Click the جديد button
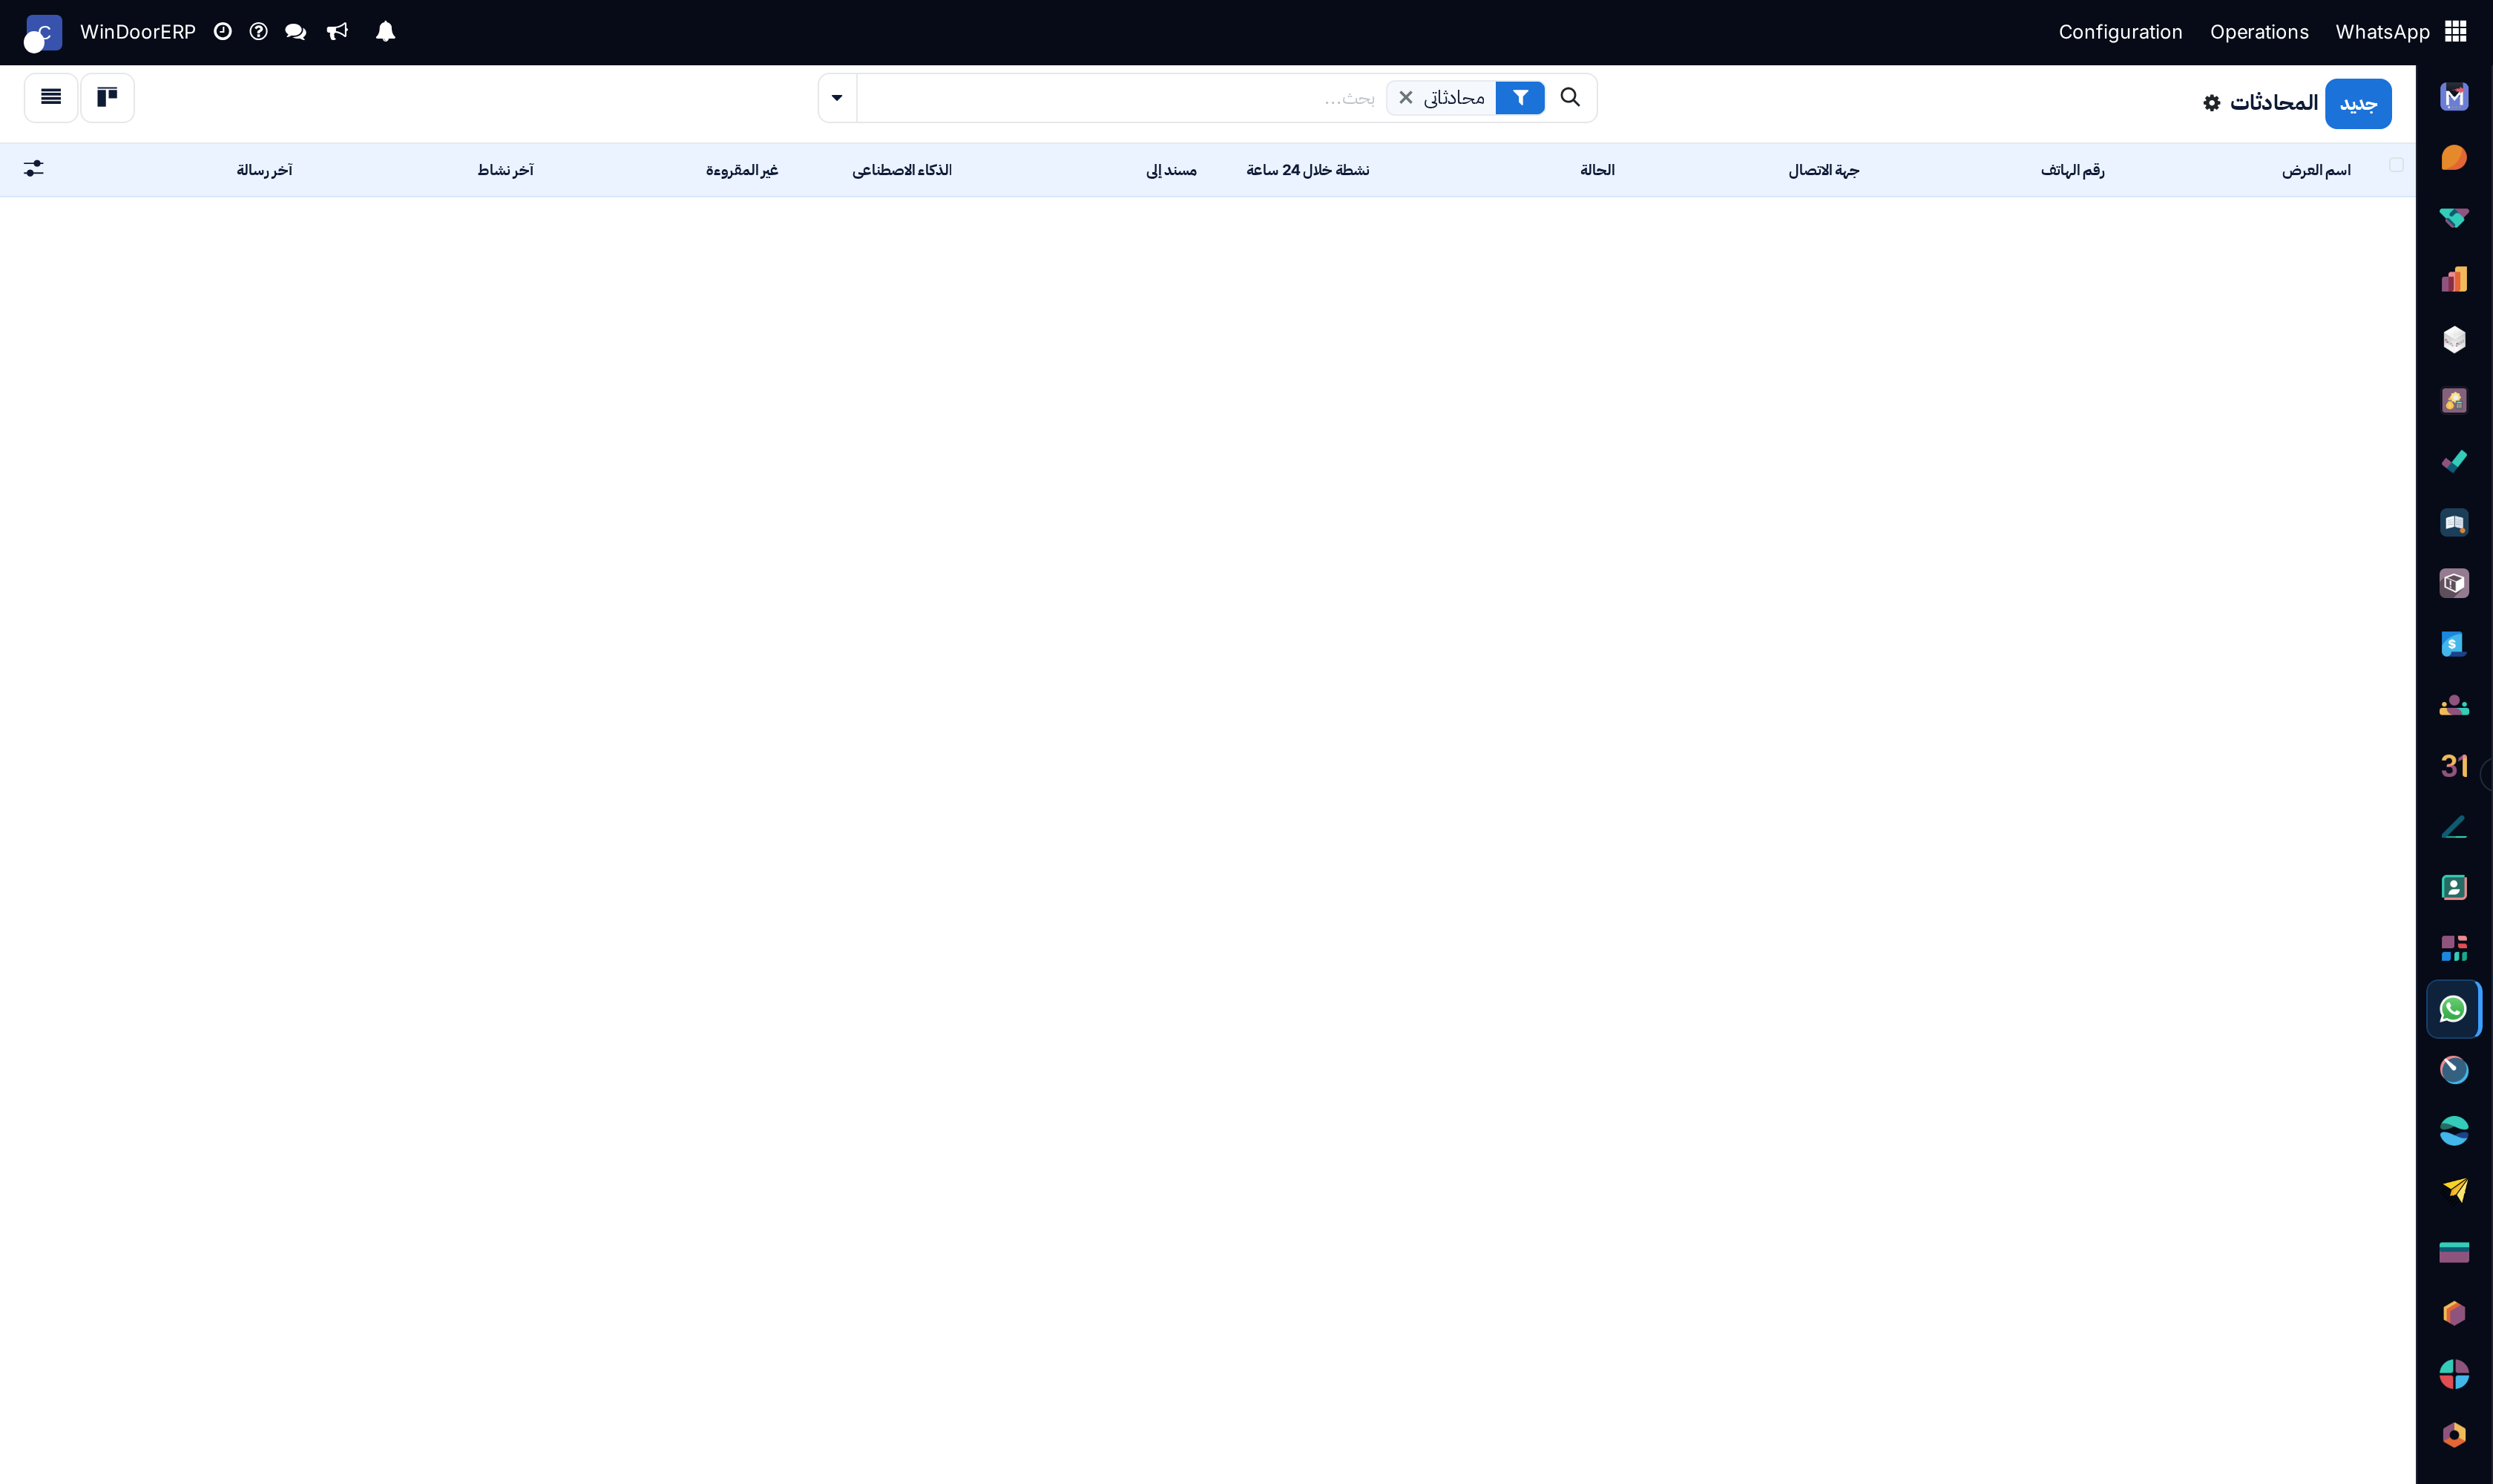Image resolution: width=2493 pixels, height=1484 pixels. 2358,104
